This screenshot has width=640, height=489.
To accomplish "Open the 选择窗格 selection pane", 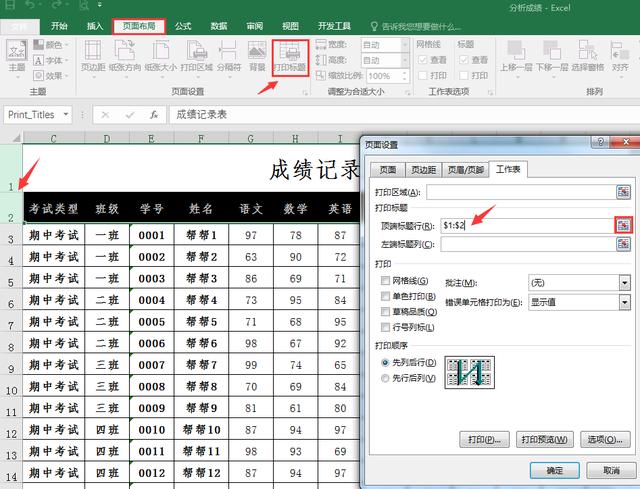I will 588,56.
